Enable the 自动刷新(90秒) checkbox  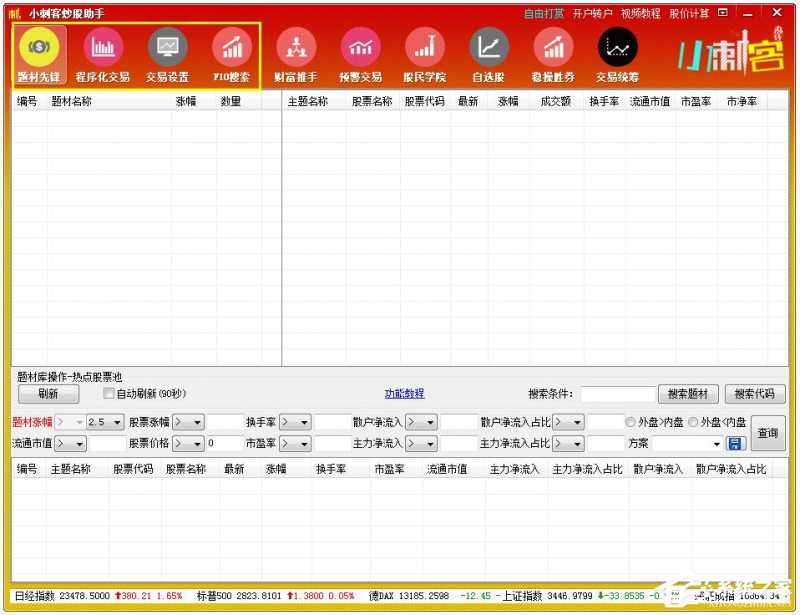(109, 393)
